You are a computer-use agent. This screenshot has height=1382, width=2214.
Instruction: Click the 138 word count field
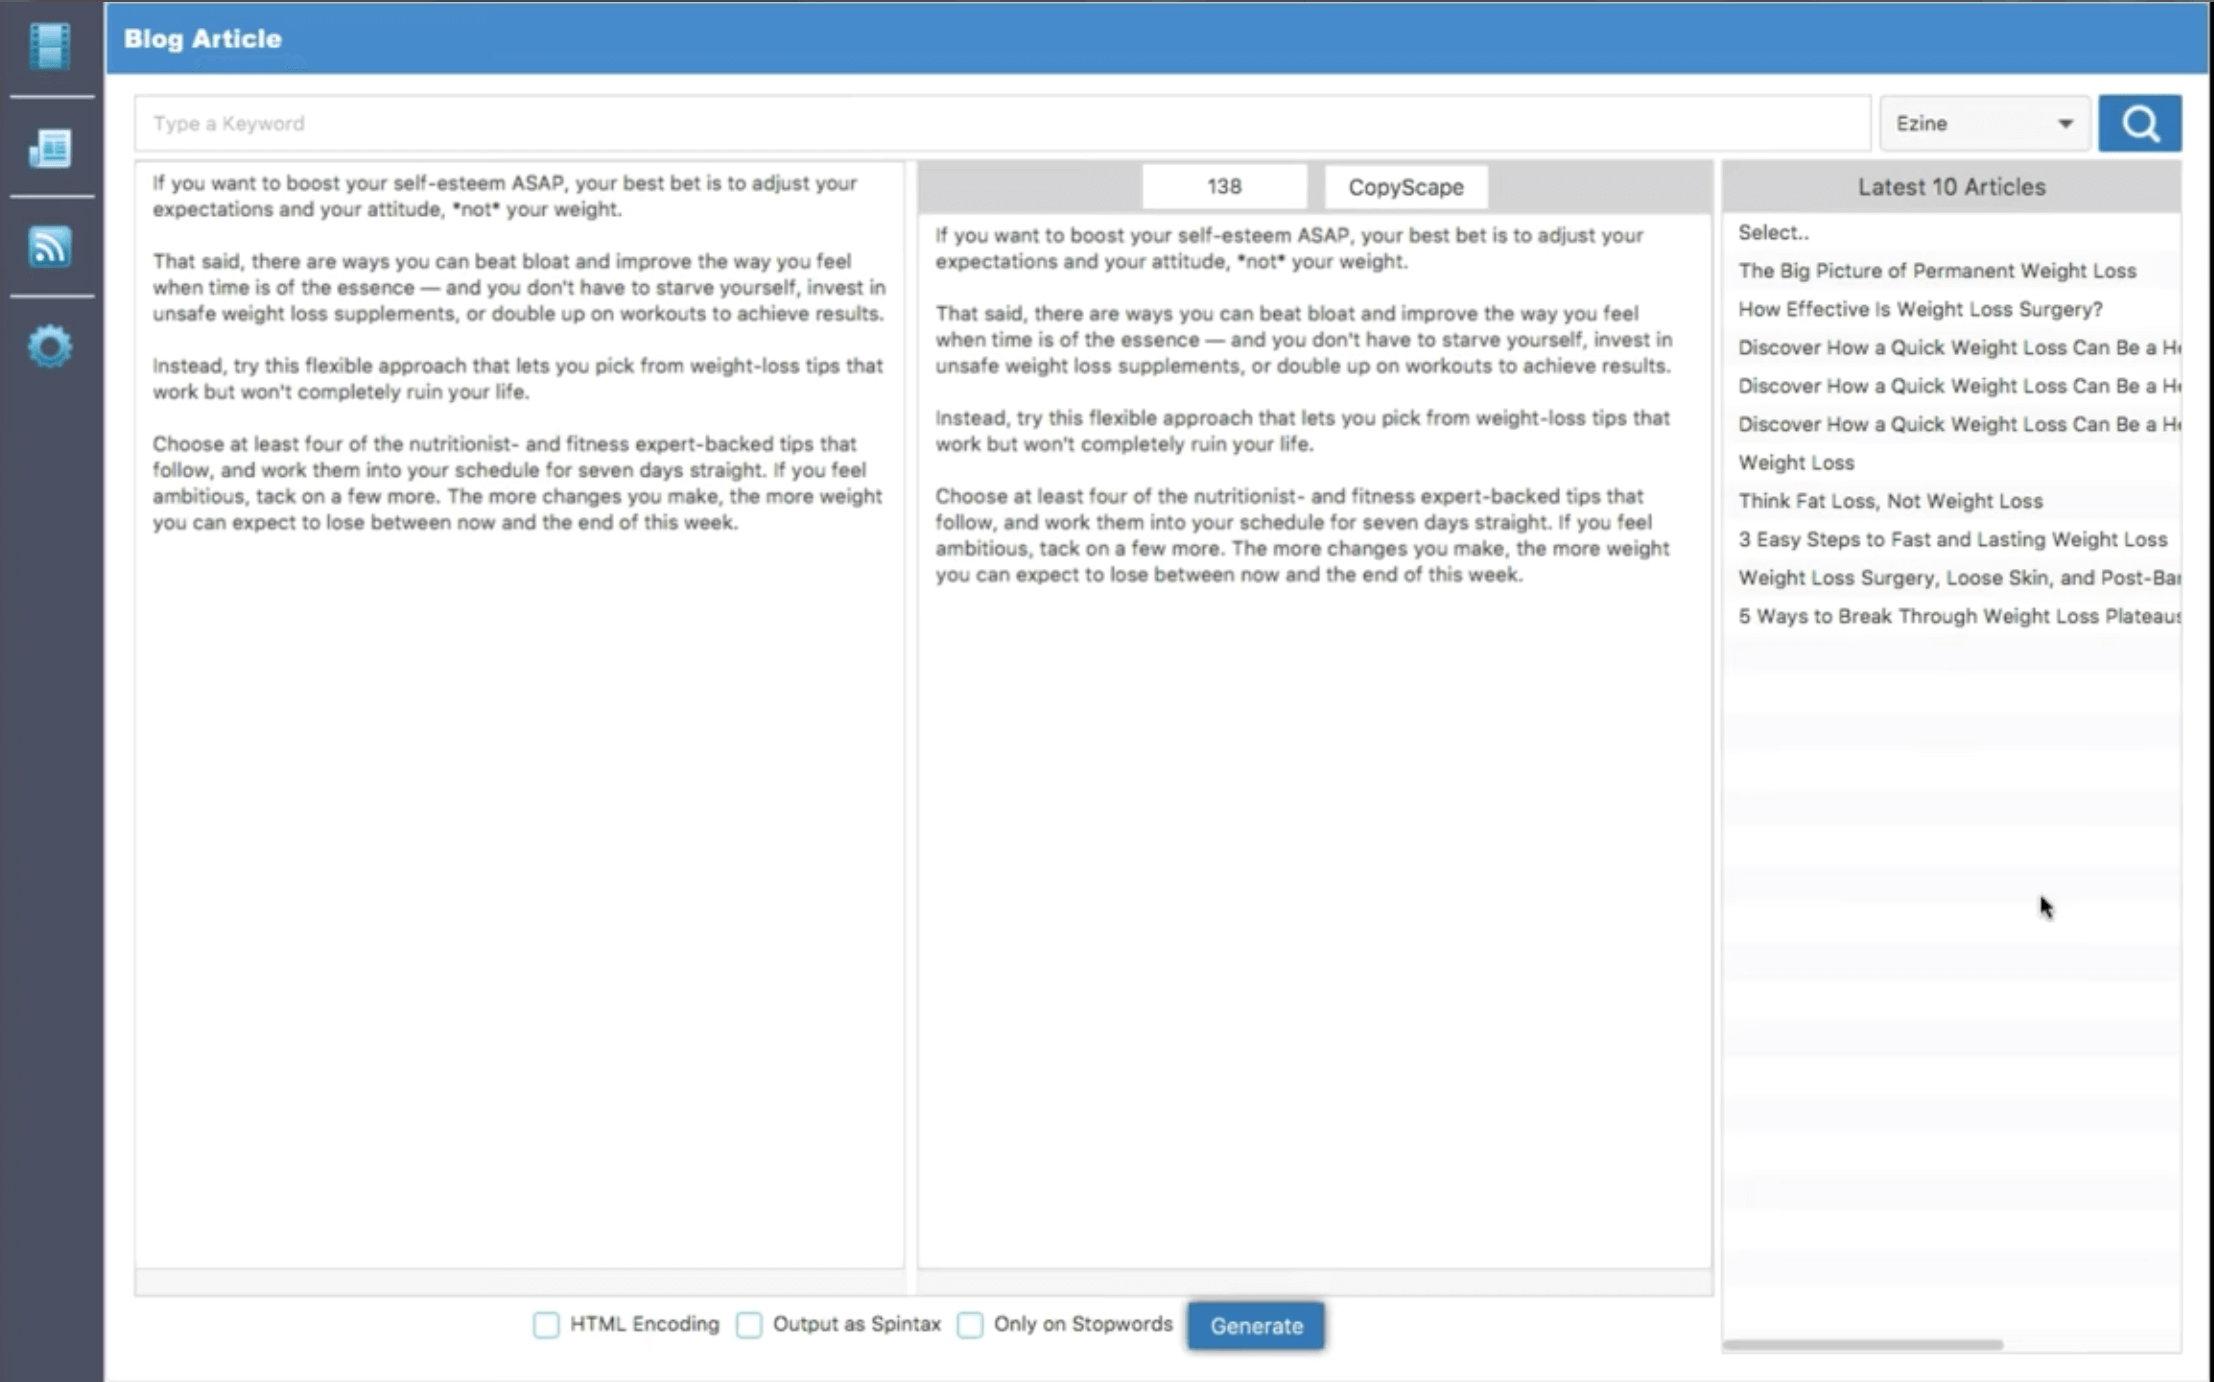pyautogui.click(x=1224, y=187)
